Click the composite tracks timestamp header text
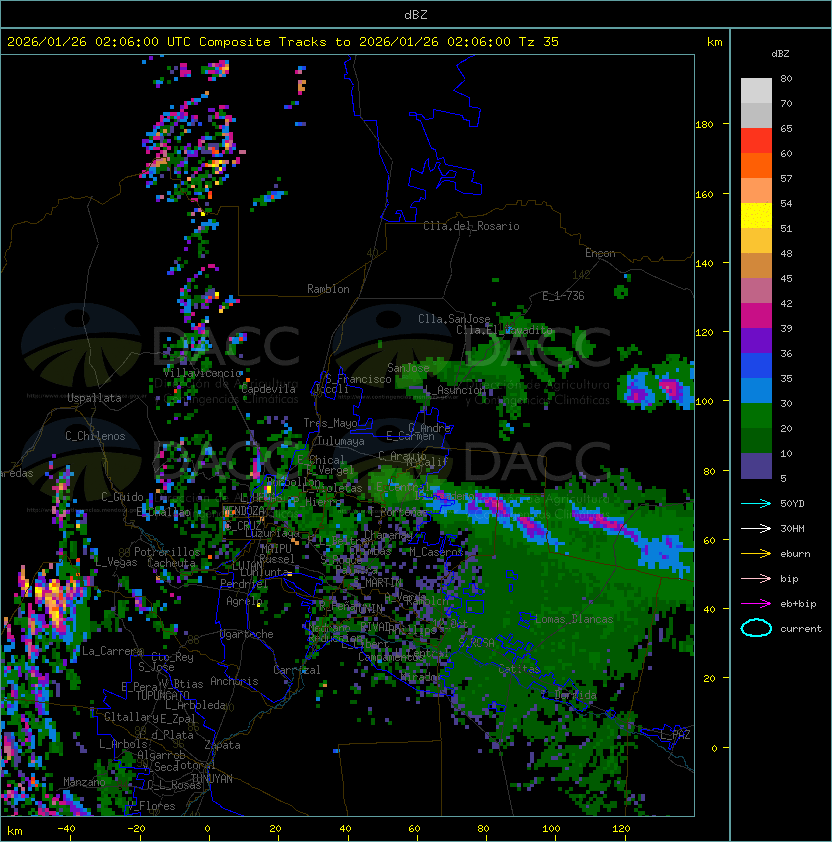 [x=283, y=42]
